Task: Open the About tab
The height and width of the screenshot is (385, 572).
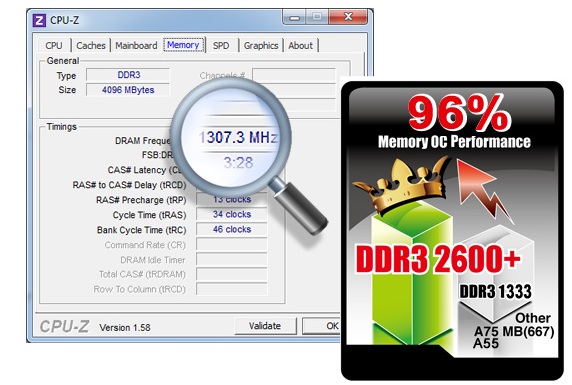Action: (x=301, y=46)
